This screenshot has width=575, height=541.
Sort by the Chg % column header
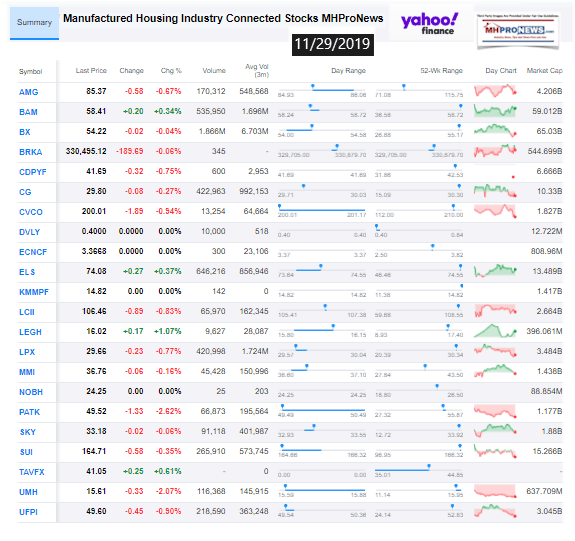[171, 70]
